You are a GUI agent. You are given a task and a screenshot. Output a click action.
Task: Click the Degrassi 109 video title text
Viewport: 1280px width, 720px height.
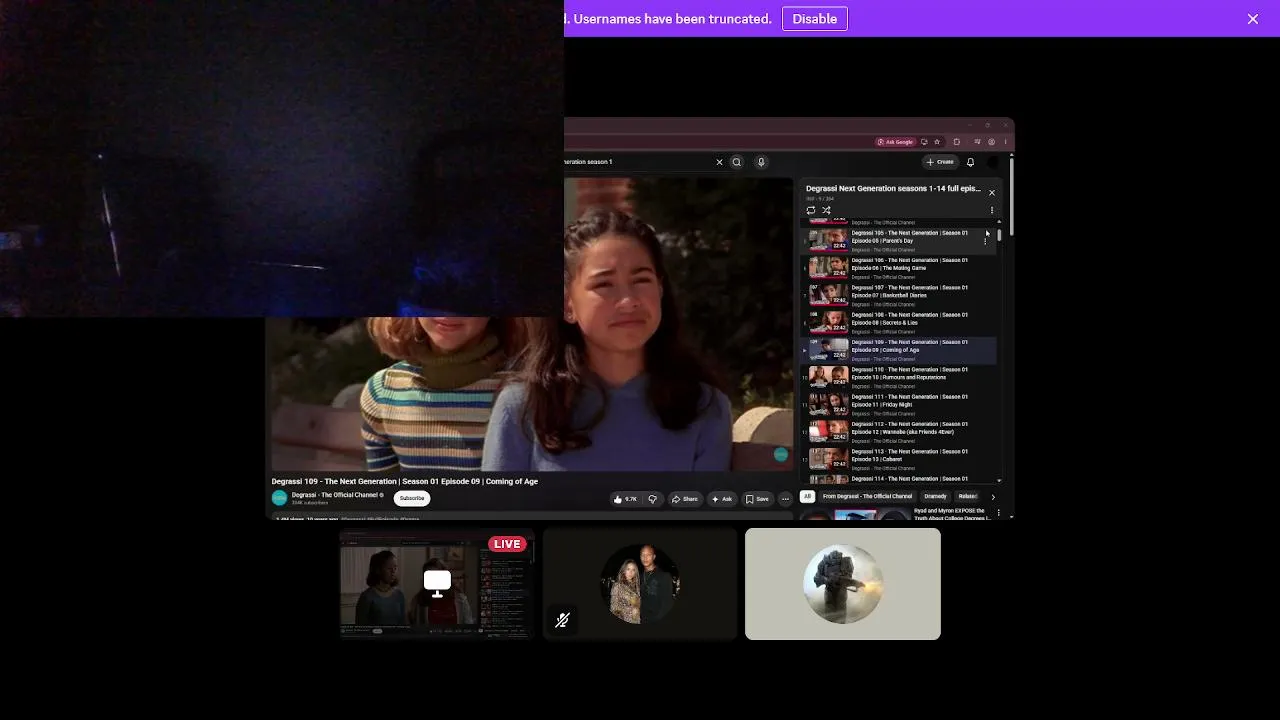point(405,481)
